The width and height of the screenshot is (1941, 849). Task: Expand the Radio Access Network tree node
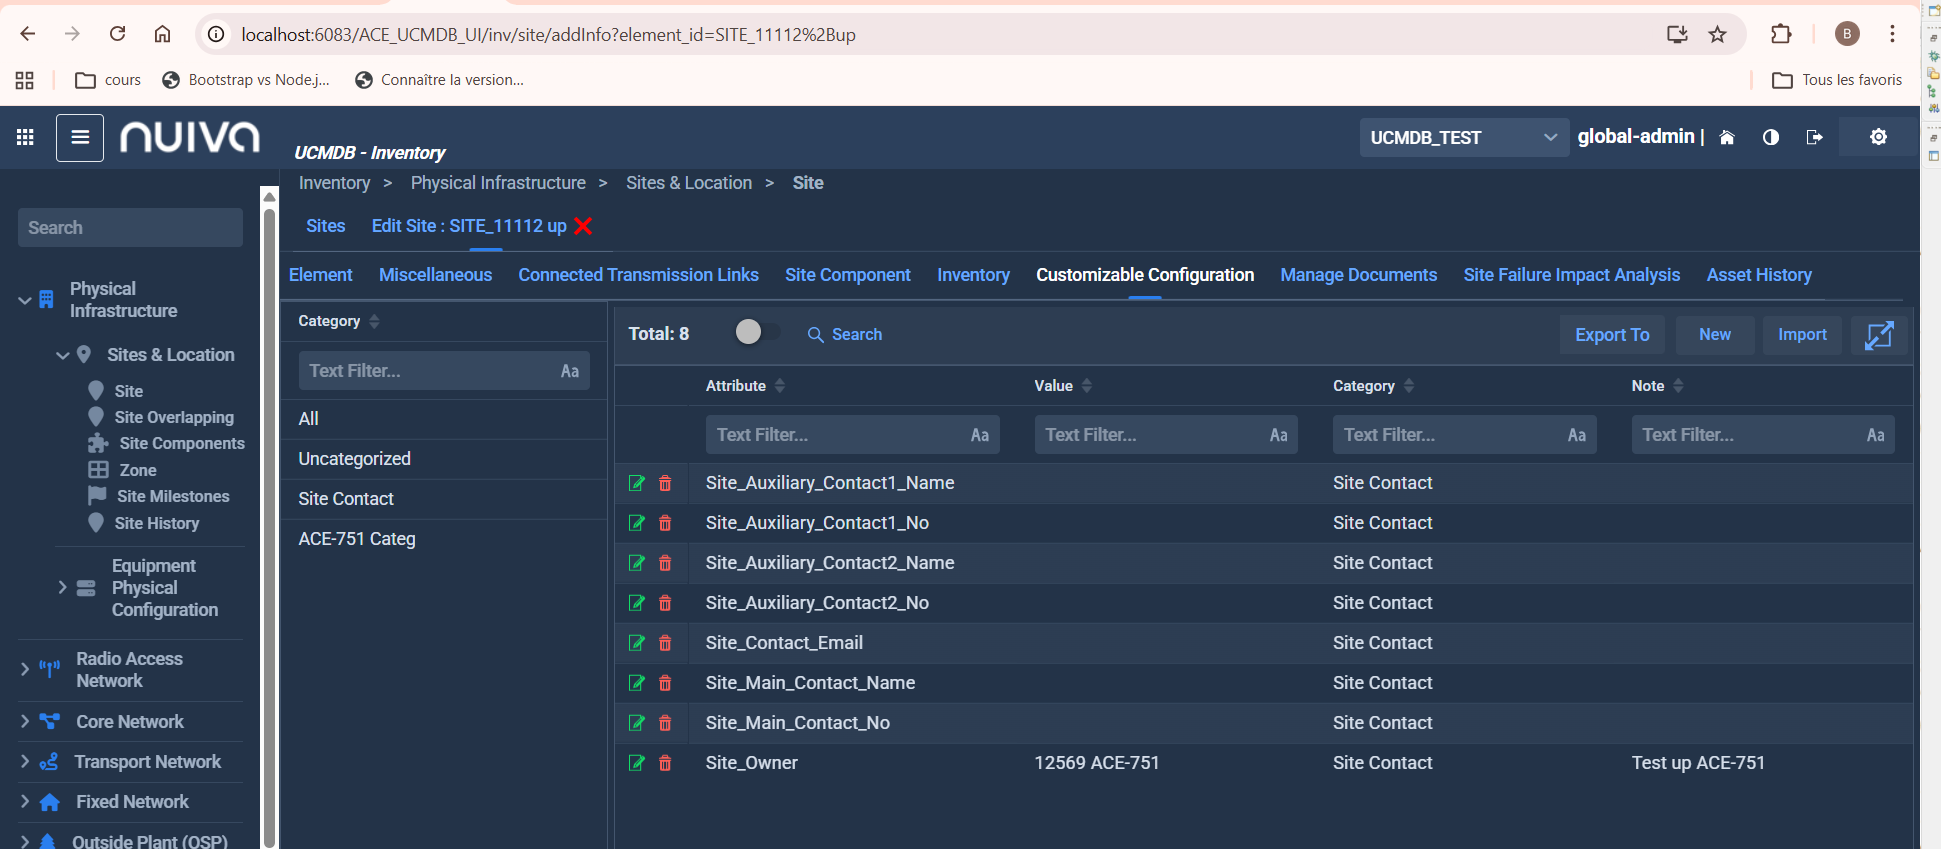(25, 669)
